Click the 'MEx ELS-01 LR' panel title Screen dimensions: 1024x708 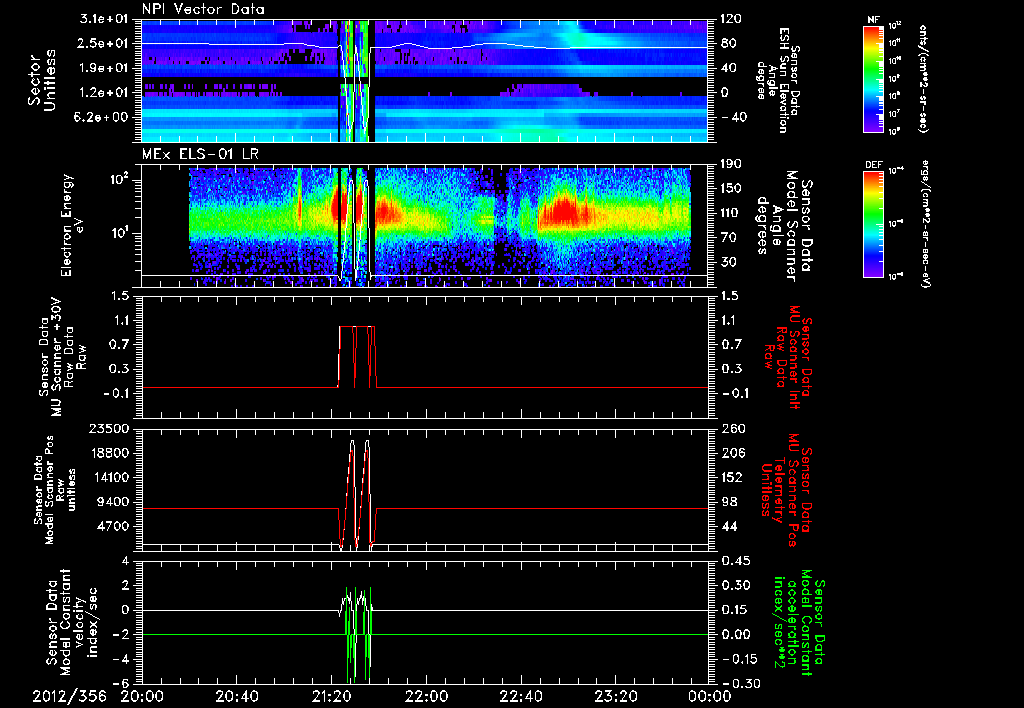tap(199, 154)
